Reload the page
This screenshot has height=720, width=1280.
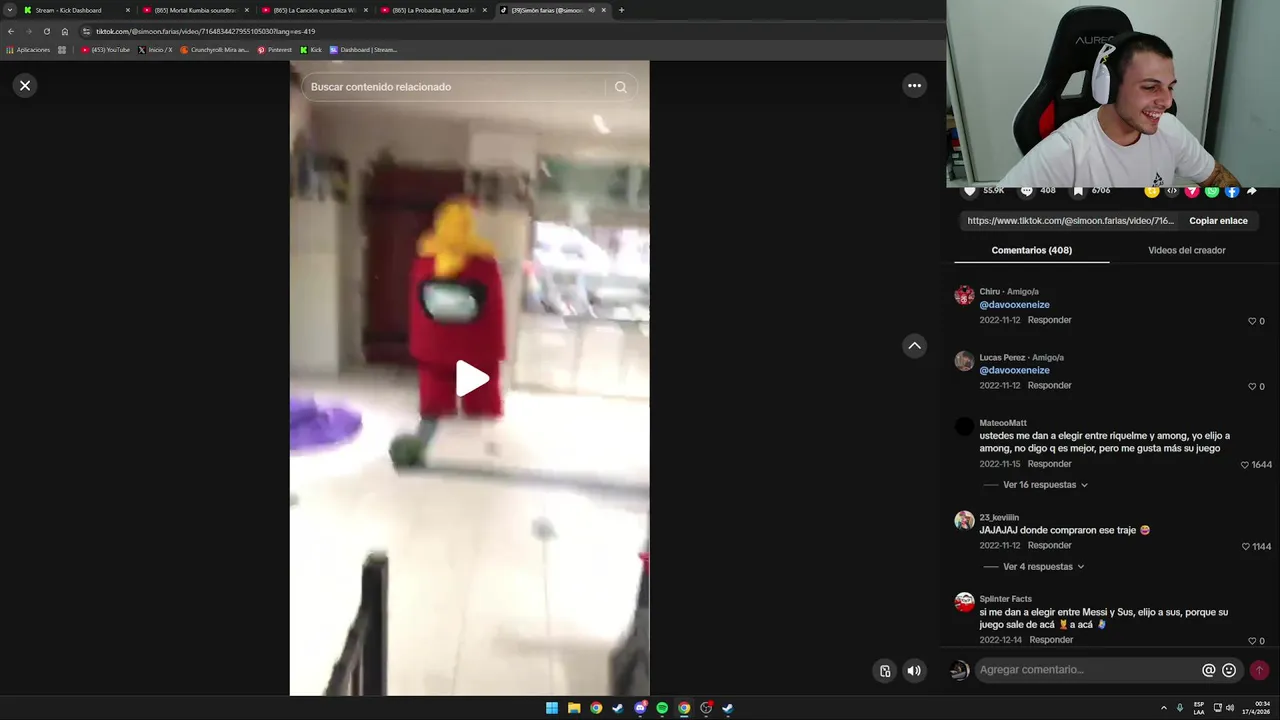[46, 31]
